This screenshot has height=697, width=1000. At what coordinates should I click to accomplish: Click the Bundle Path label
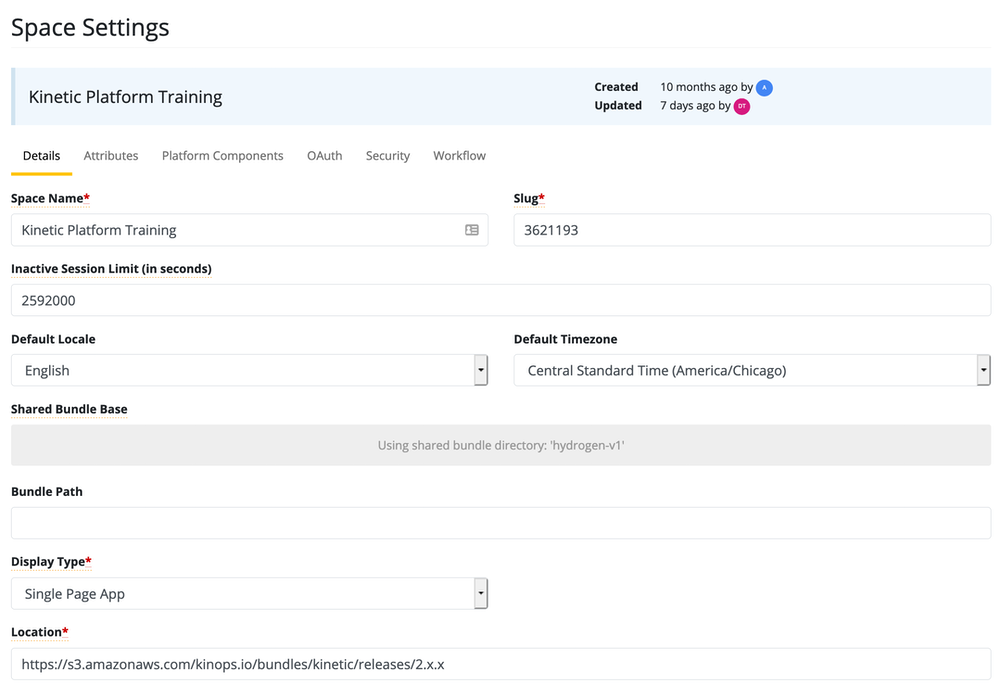[x=47, y=492]
